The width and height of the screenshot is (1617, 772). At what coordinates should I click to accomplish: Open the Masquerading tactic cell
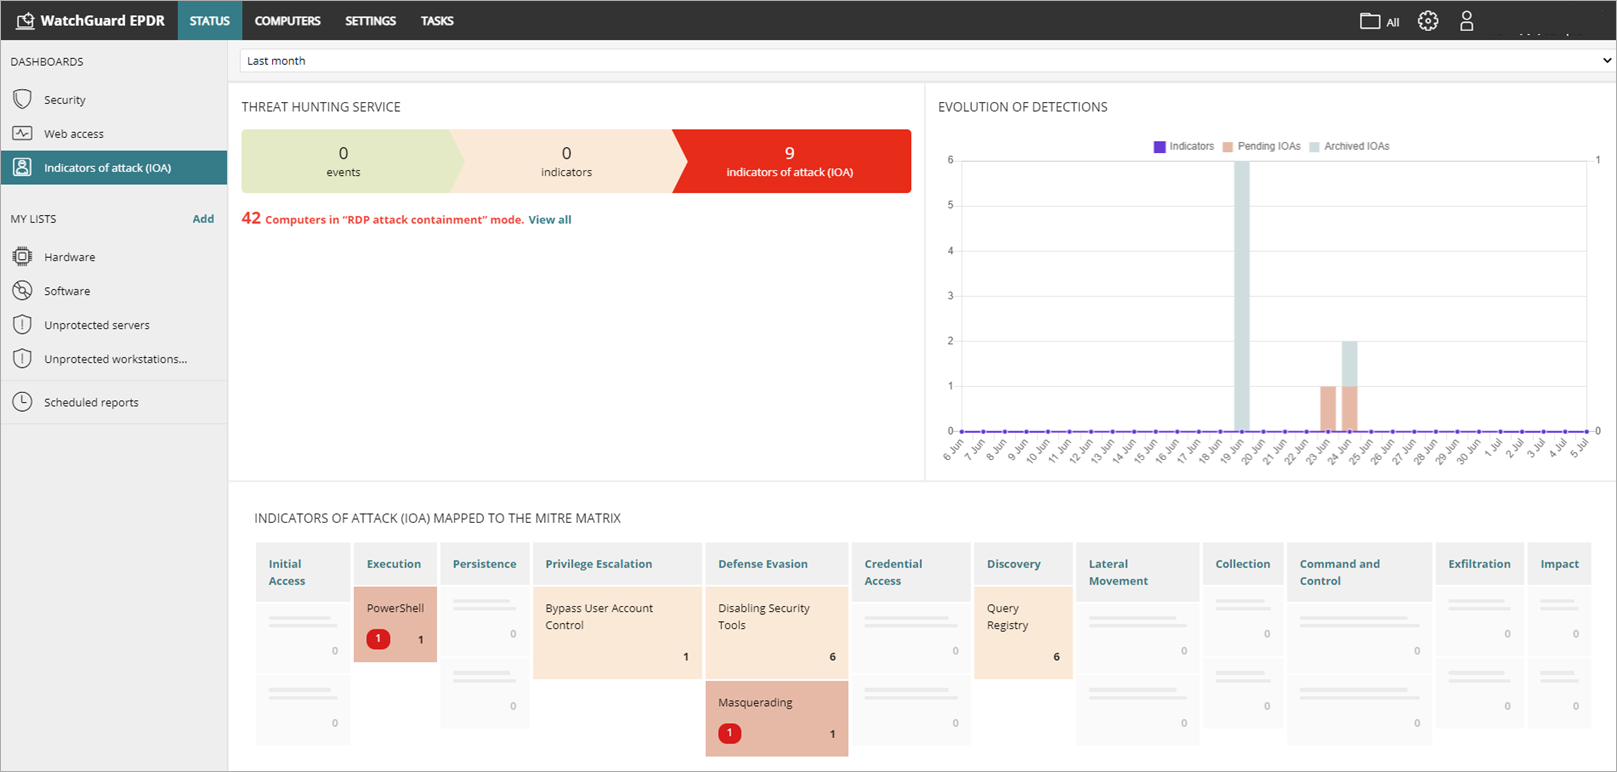pos(776,718)
